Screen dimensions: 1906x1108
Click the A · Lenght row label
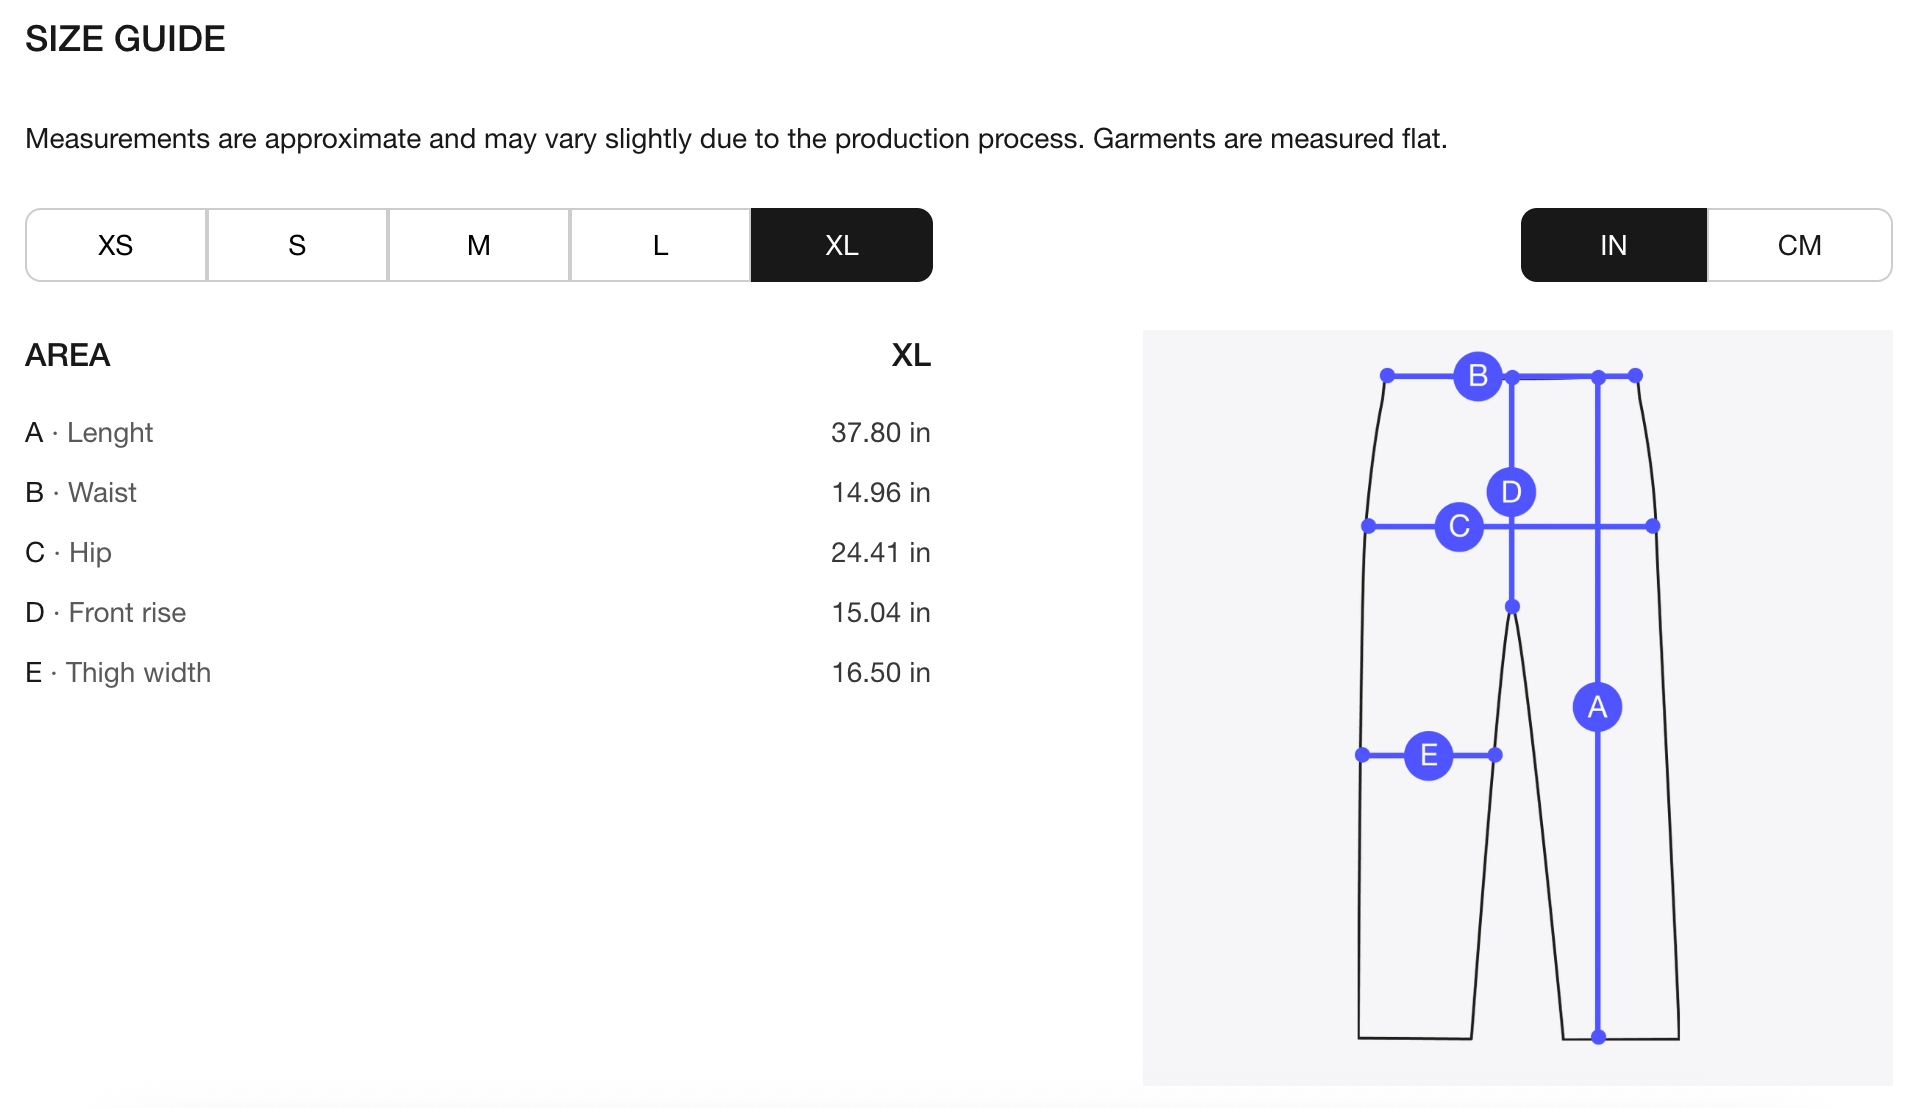coord(89,433)
